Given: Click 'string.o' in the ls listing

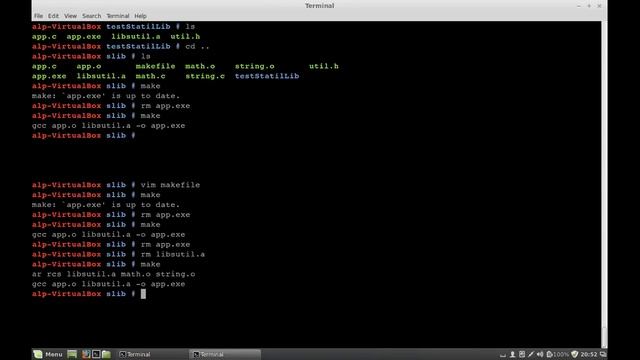Looking at the screenshot, I should pos(254,66).
